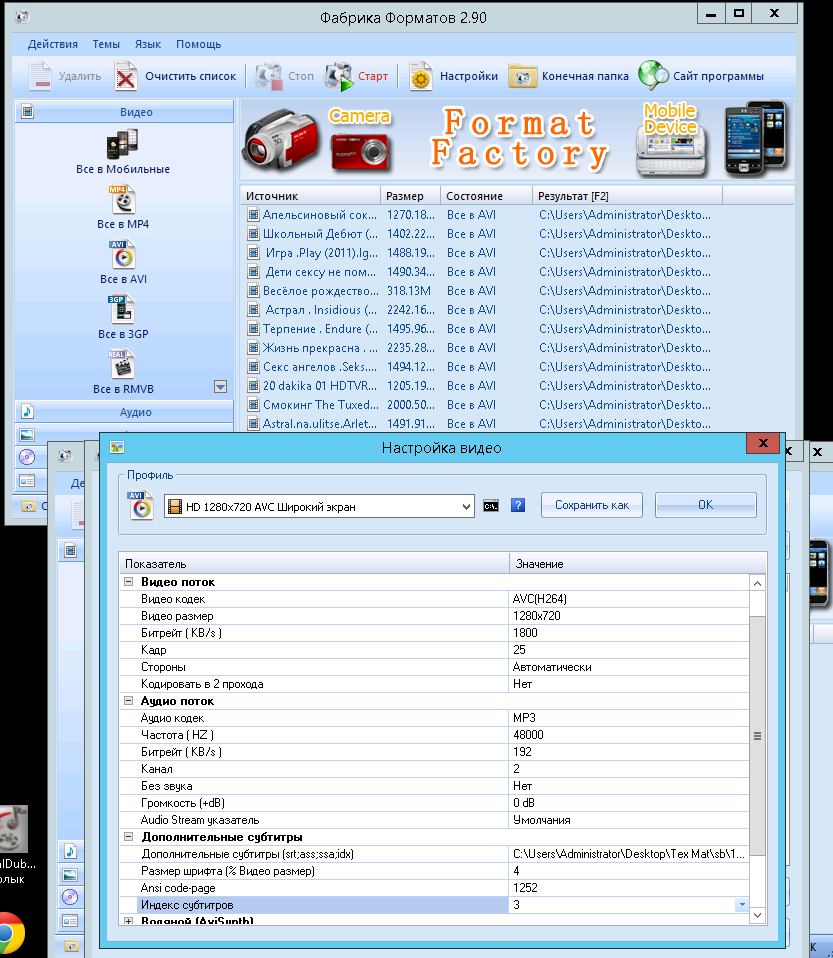
Task: Click the Стоп toolbar icon
Action: 269,76
